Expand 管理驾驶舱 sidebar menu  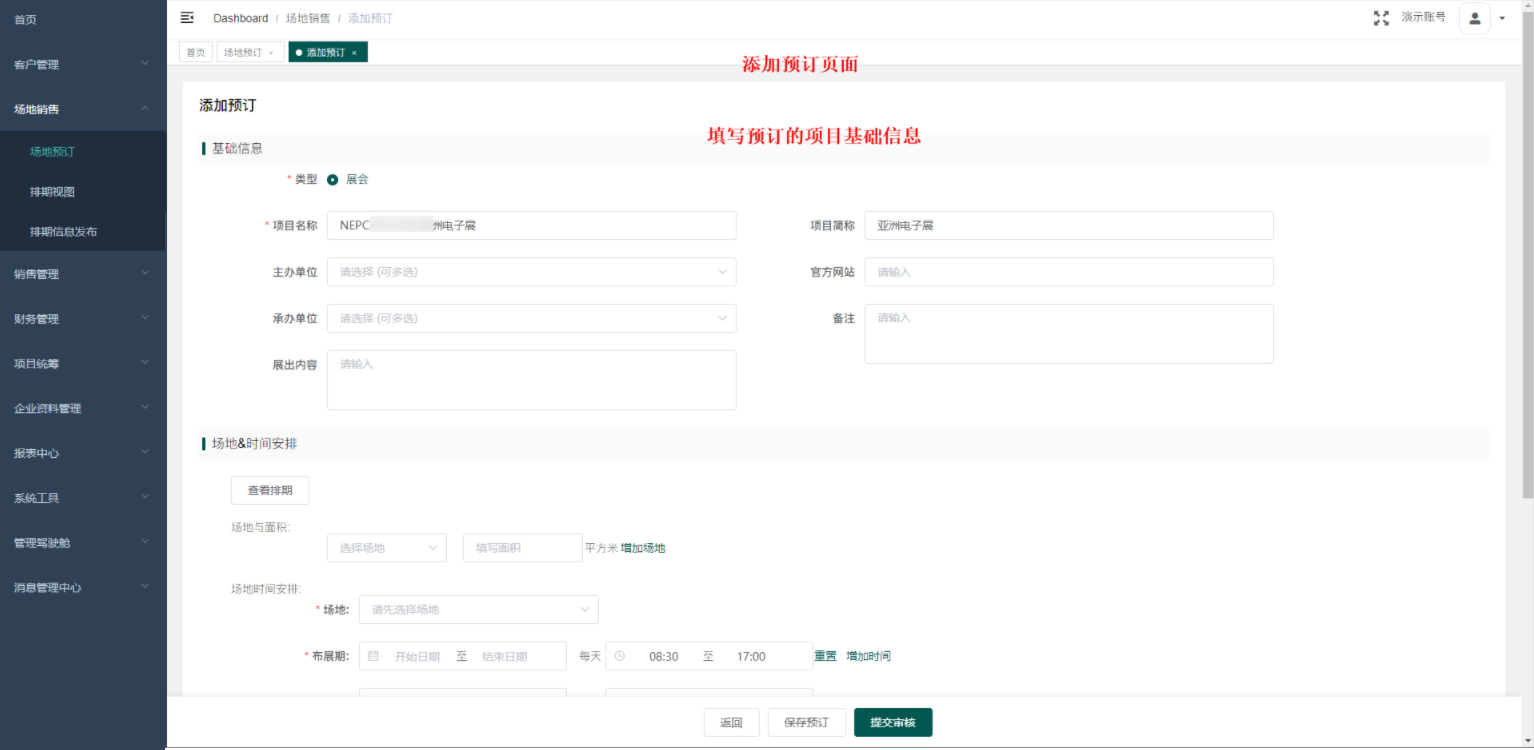83,543
